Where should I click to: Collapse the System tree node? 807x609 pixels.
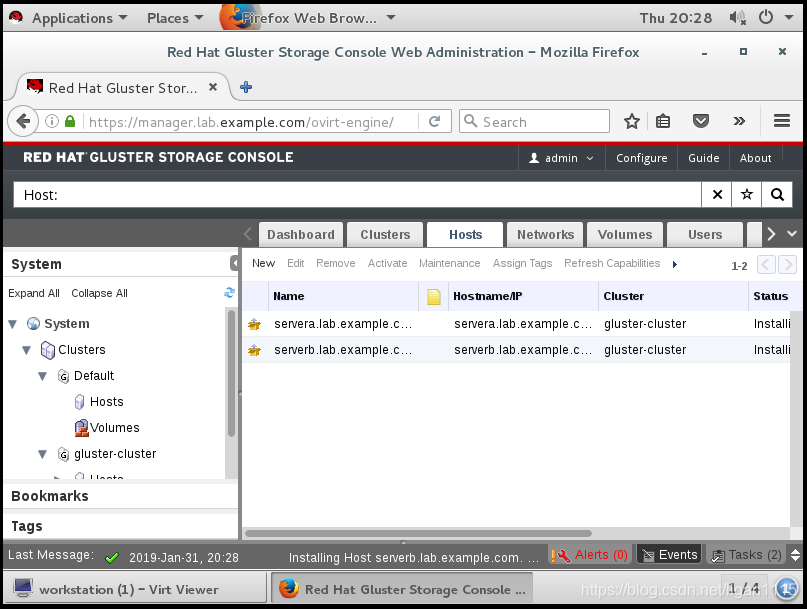[x=13, y=324]
